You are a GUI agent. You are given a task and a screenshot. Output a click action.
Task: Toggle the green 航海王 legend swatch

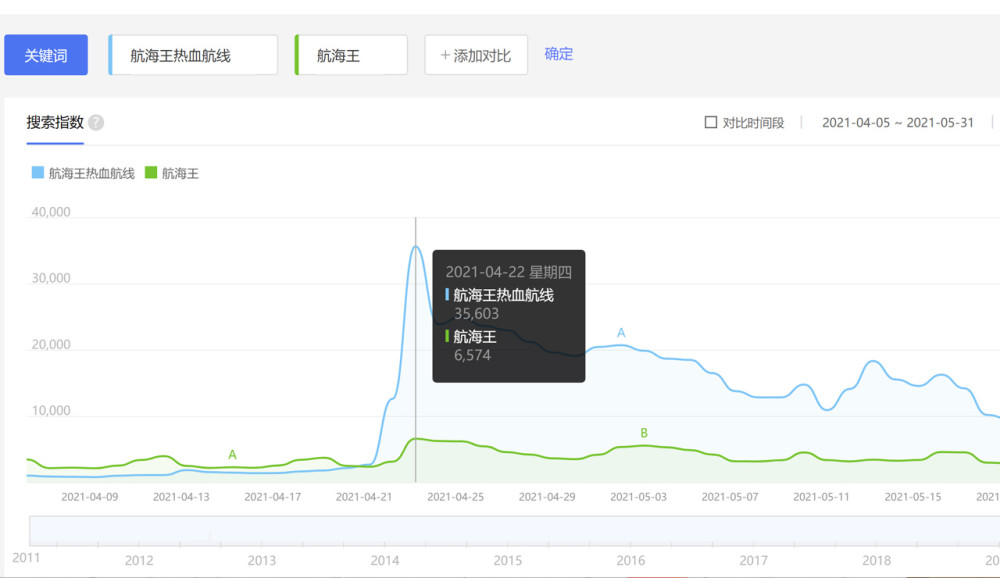pos(151,172)
